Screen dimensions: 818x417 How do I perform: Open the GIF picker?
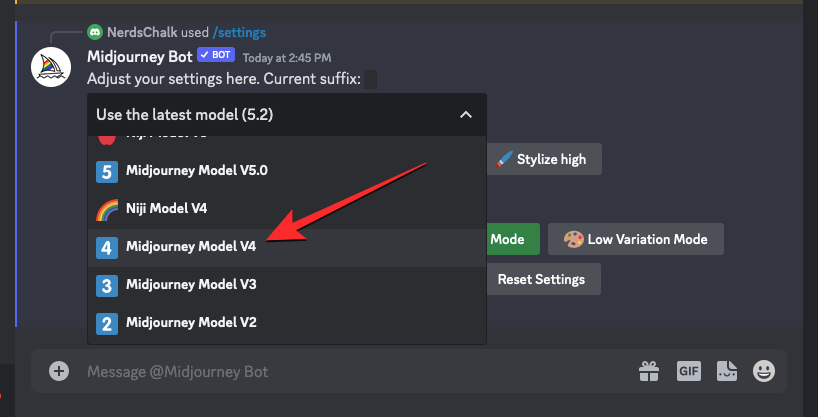[x=689, y=371]
